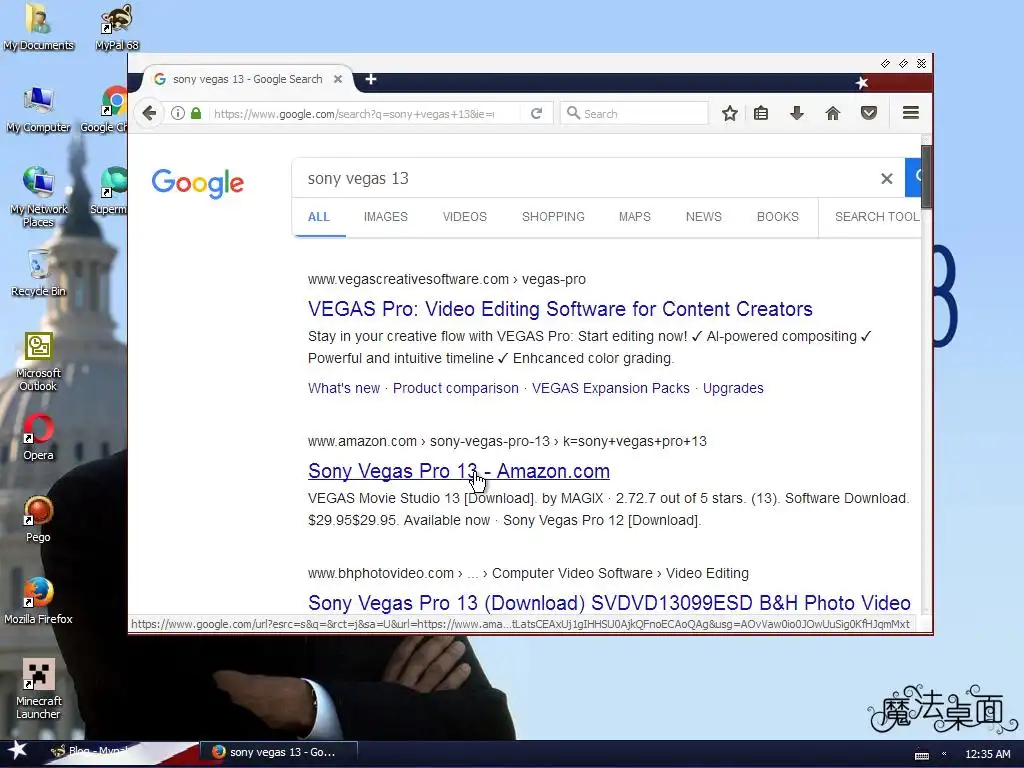Open the VEGAS Expansion Packs sitelink
The image size is (1024, 768).
pyautogui.click(x=611, y=389)
